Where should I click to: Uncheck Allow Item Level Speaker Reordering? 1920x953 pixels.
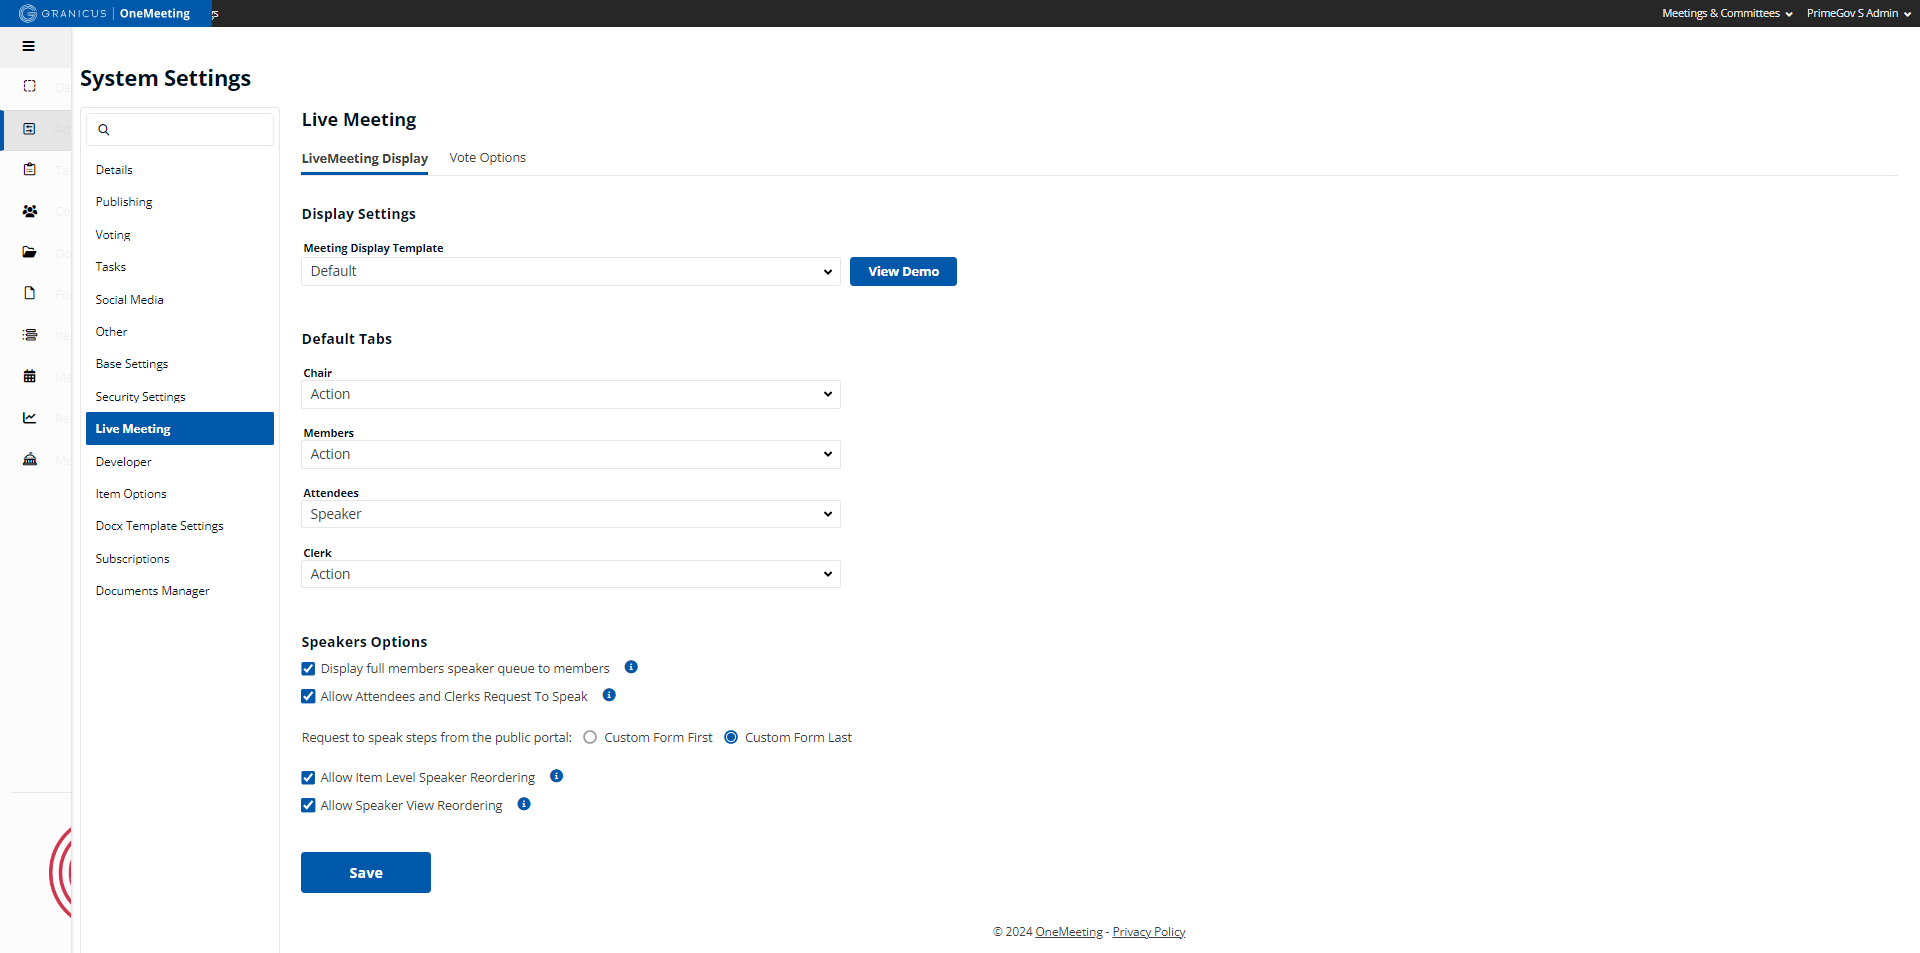307,777
